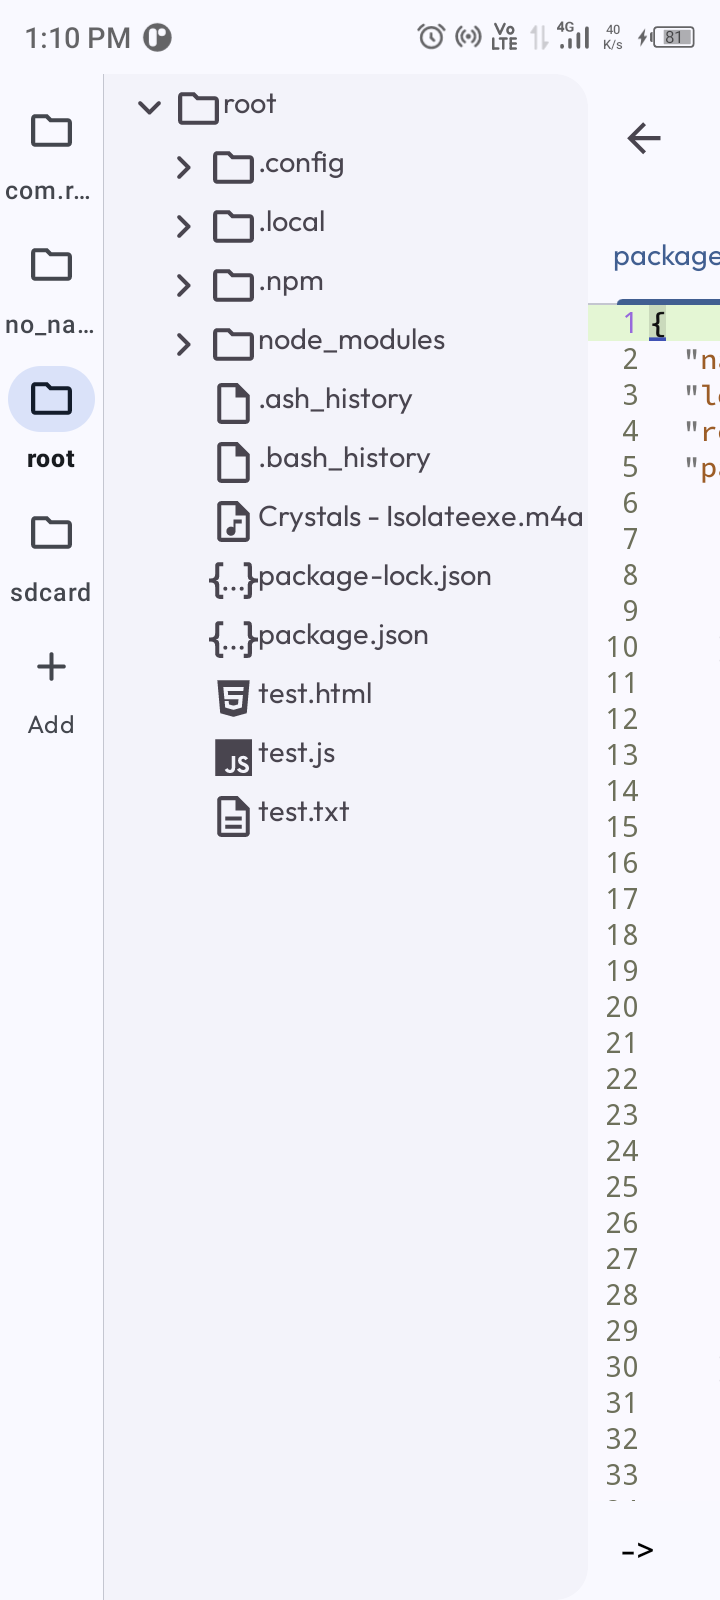
Task: Open the test.html HTML5 file icon
Action: click(x=233, y=696)
